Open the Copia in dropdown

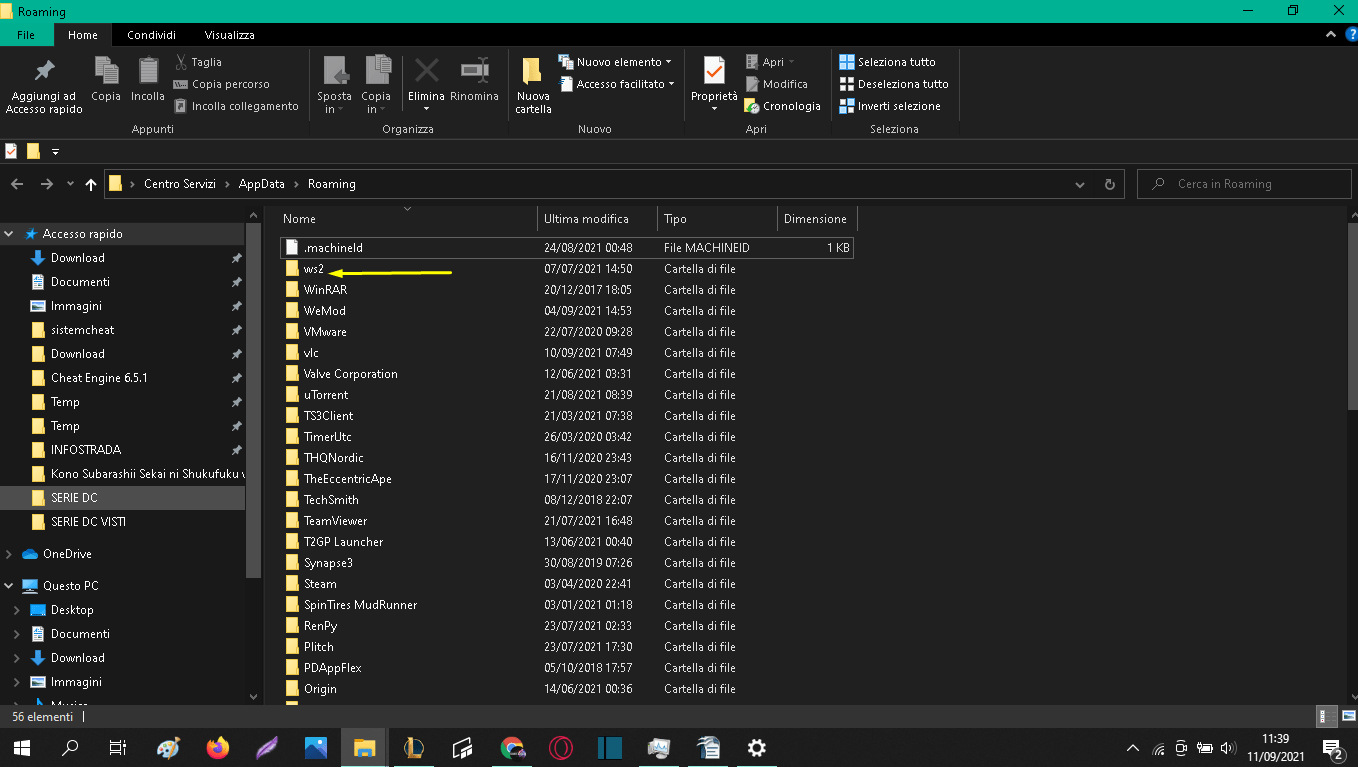tap(376, 86)
